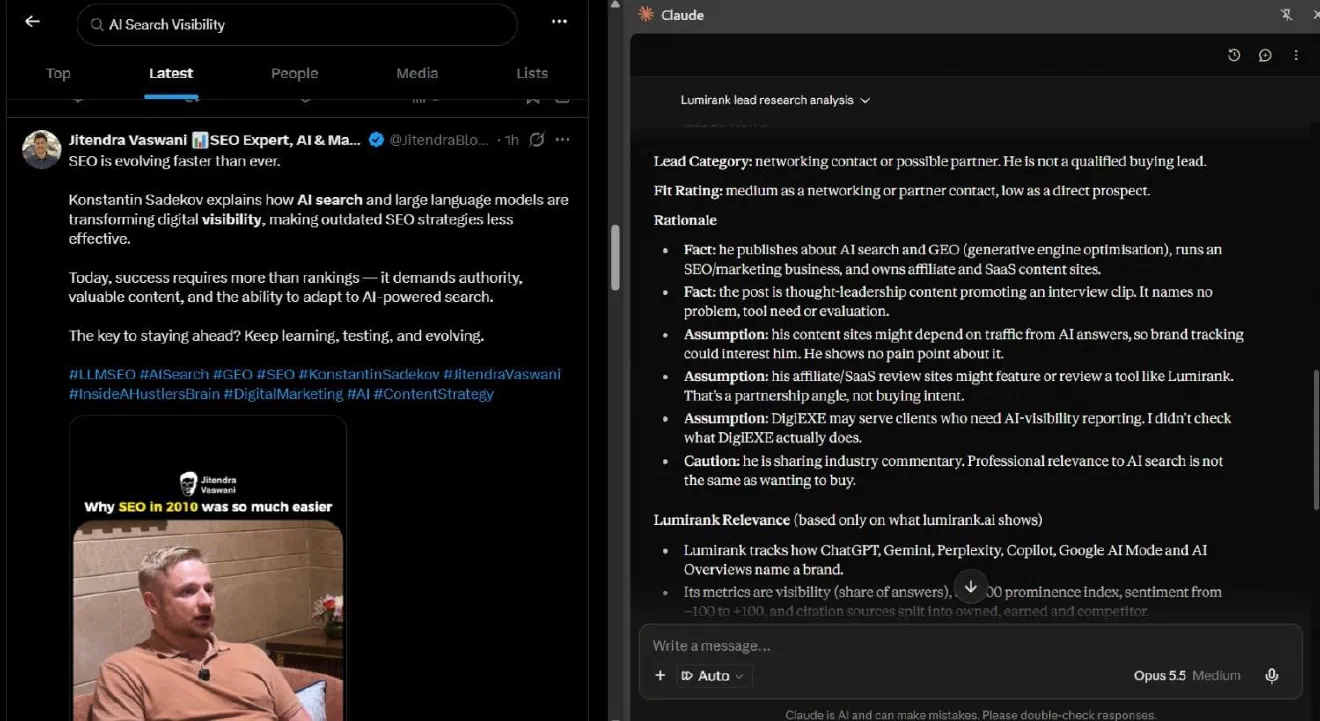
Task: Open the Grok action icon on the post
Action: pos(537,140)
